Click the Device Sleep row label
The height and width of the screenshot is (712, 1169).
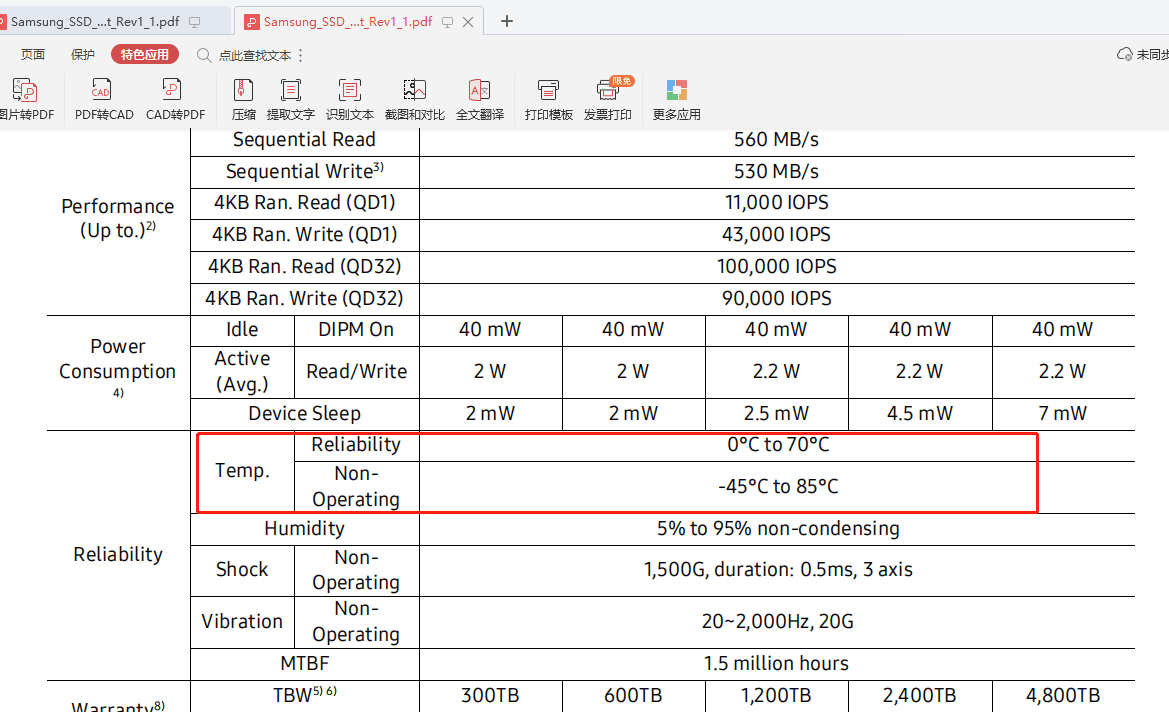coord(304,413)
